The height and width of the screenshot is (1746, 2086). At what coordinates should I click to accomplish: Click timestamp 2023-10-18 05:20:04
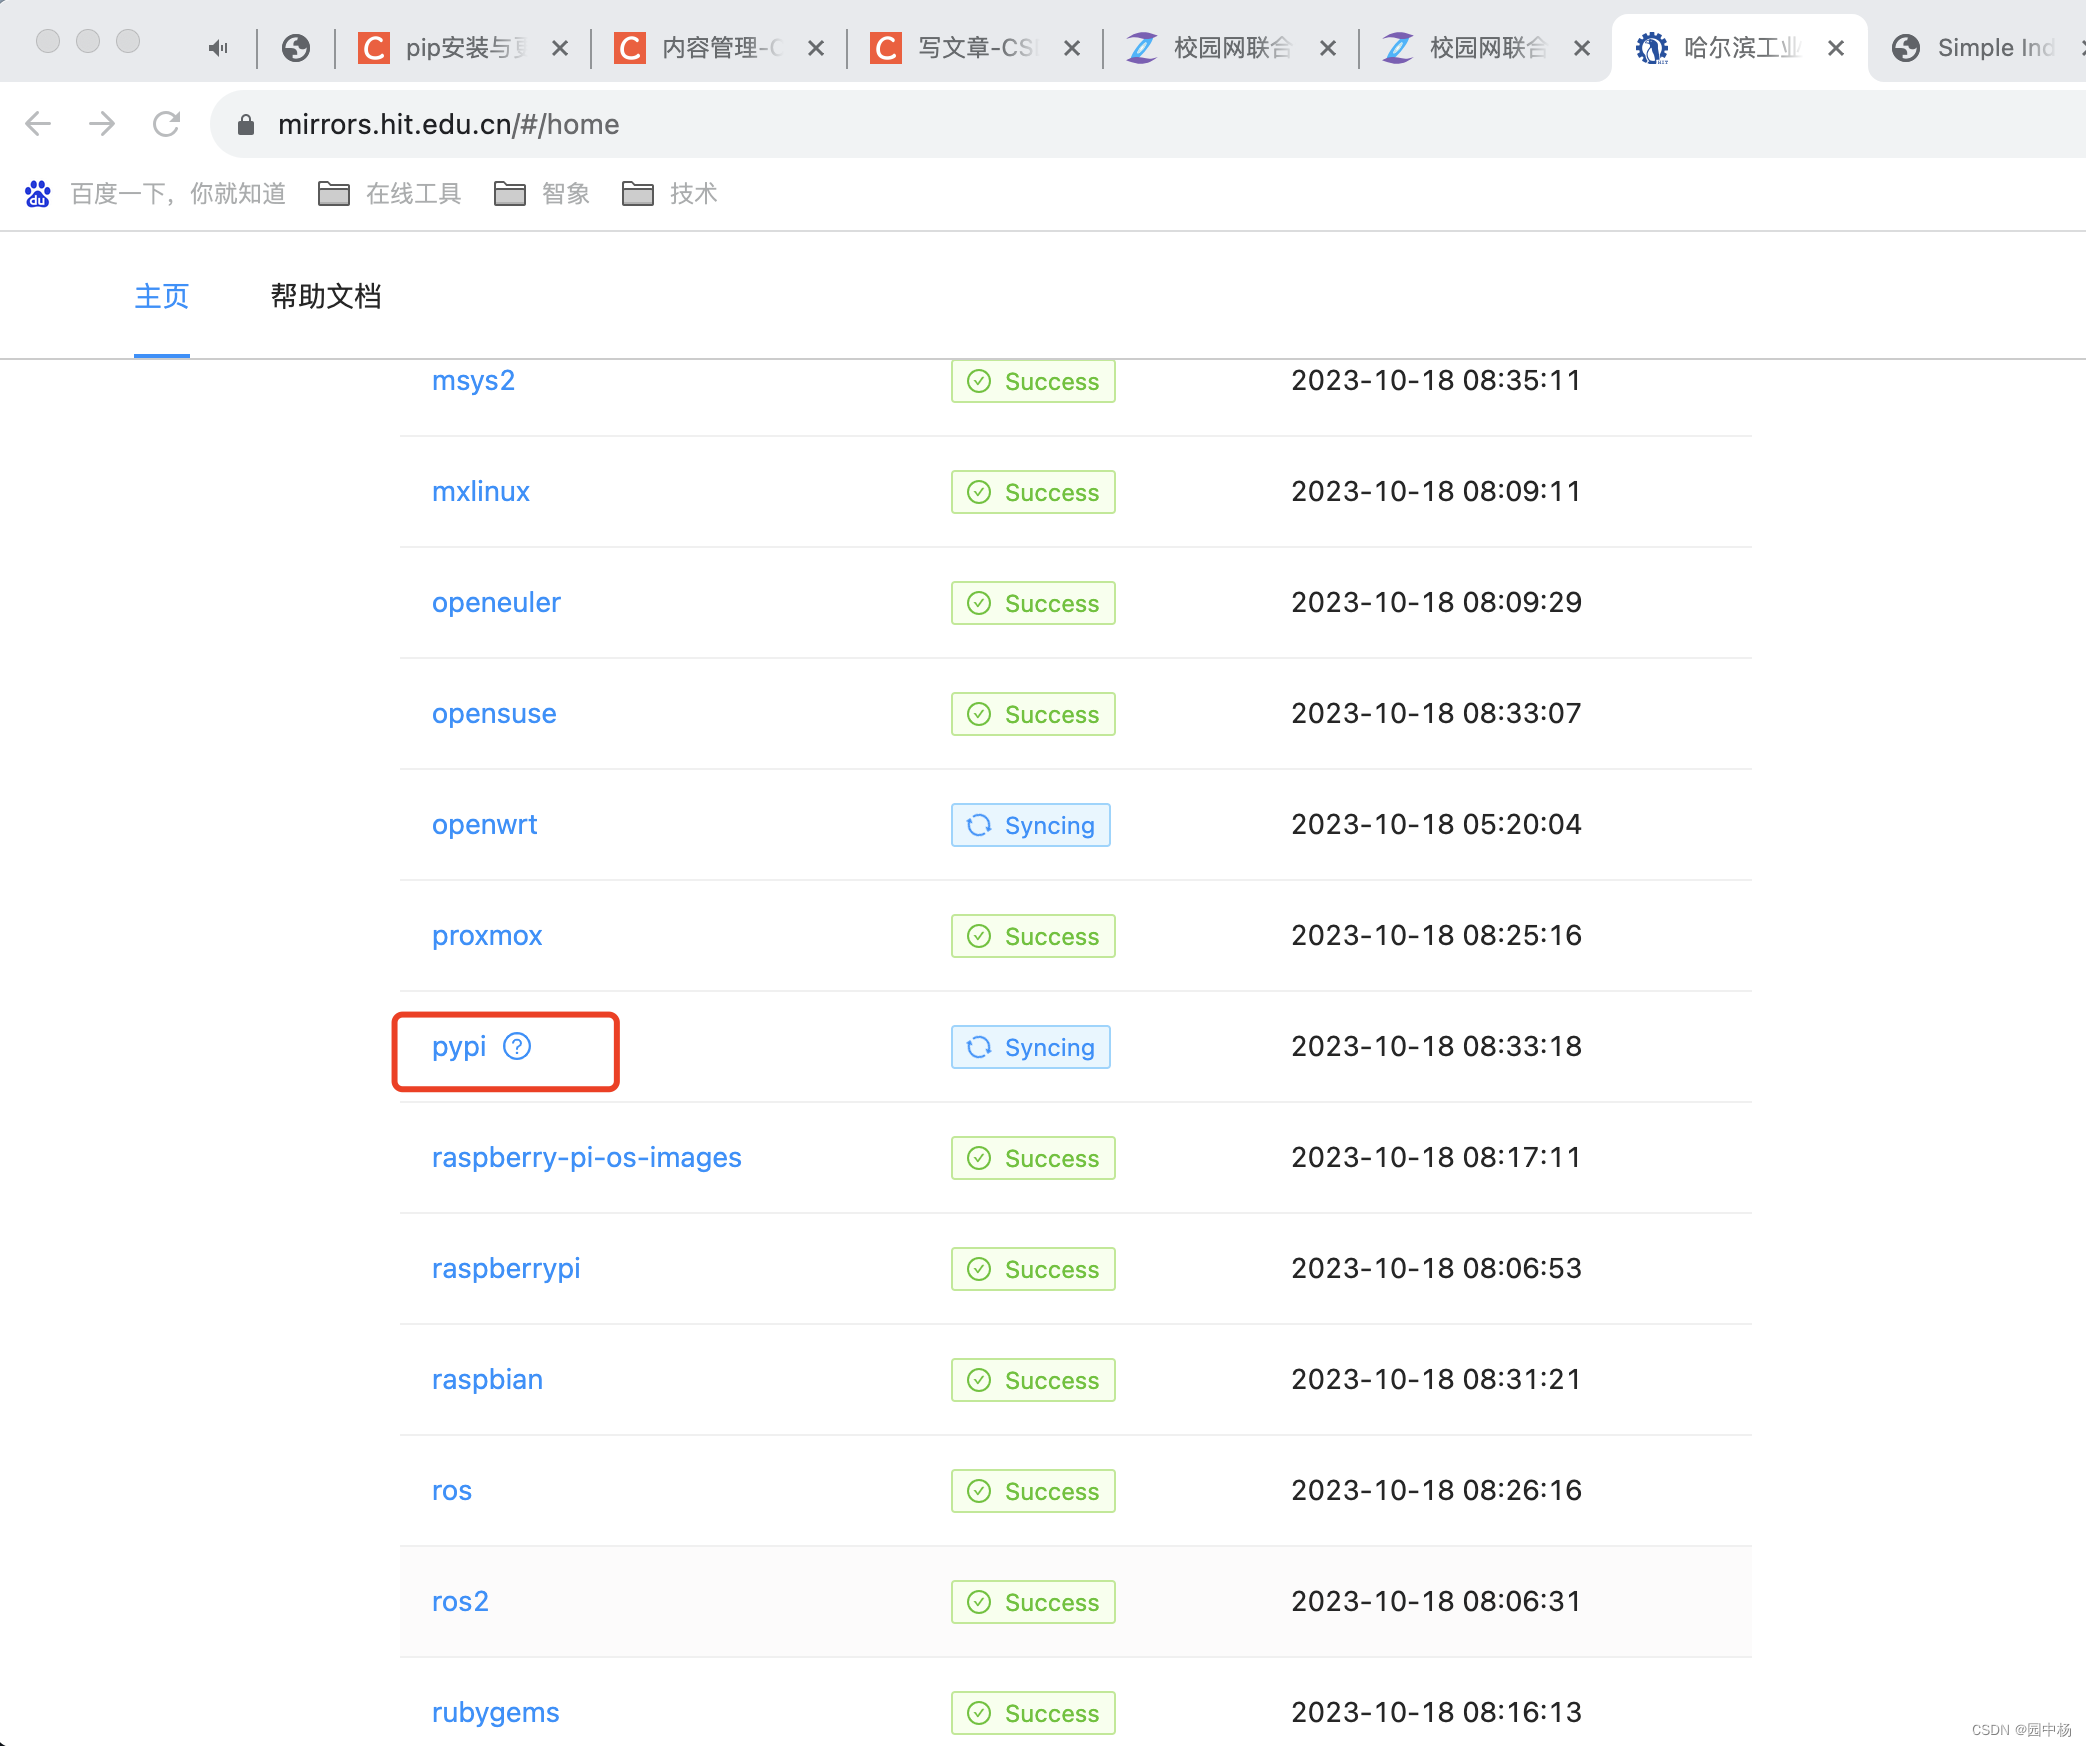pyautogui.click(x=1436, y=825)
